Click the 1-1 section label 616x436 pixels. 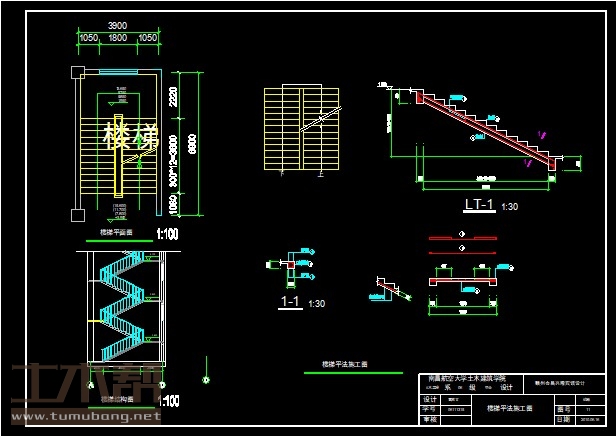(290, 300)
